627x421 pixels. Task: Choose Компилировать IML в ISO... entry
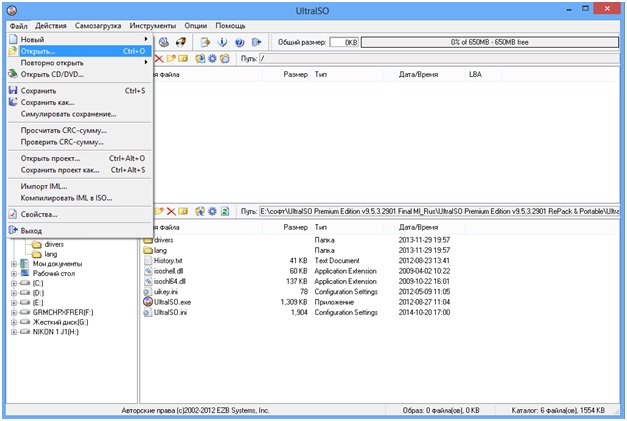[80, 198]
